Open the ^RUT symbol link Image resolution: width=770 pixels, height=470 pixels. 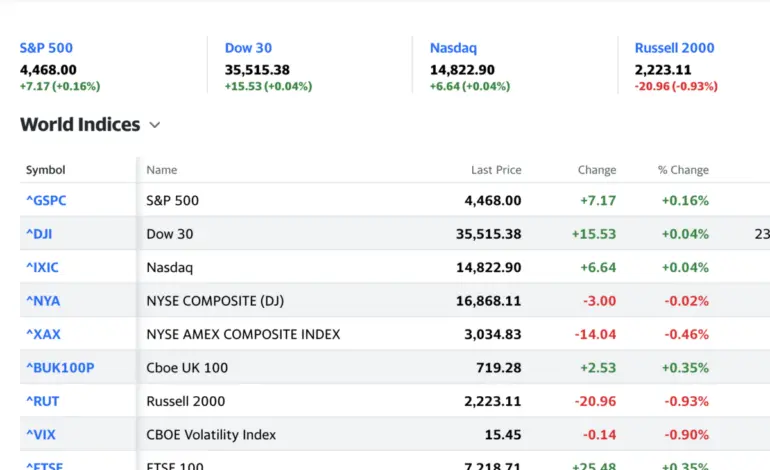(42, 401)
